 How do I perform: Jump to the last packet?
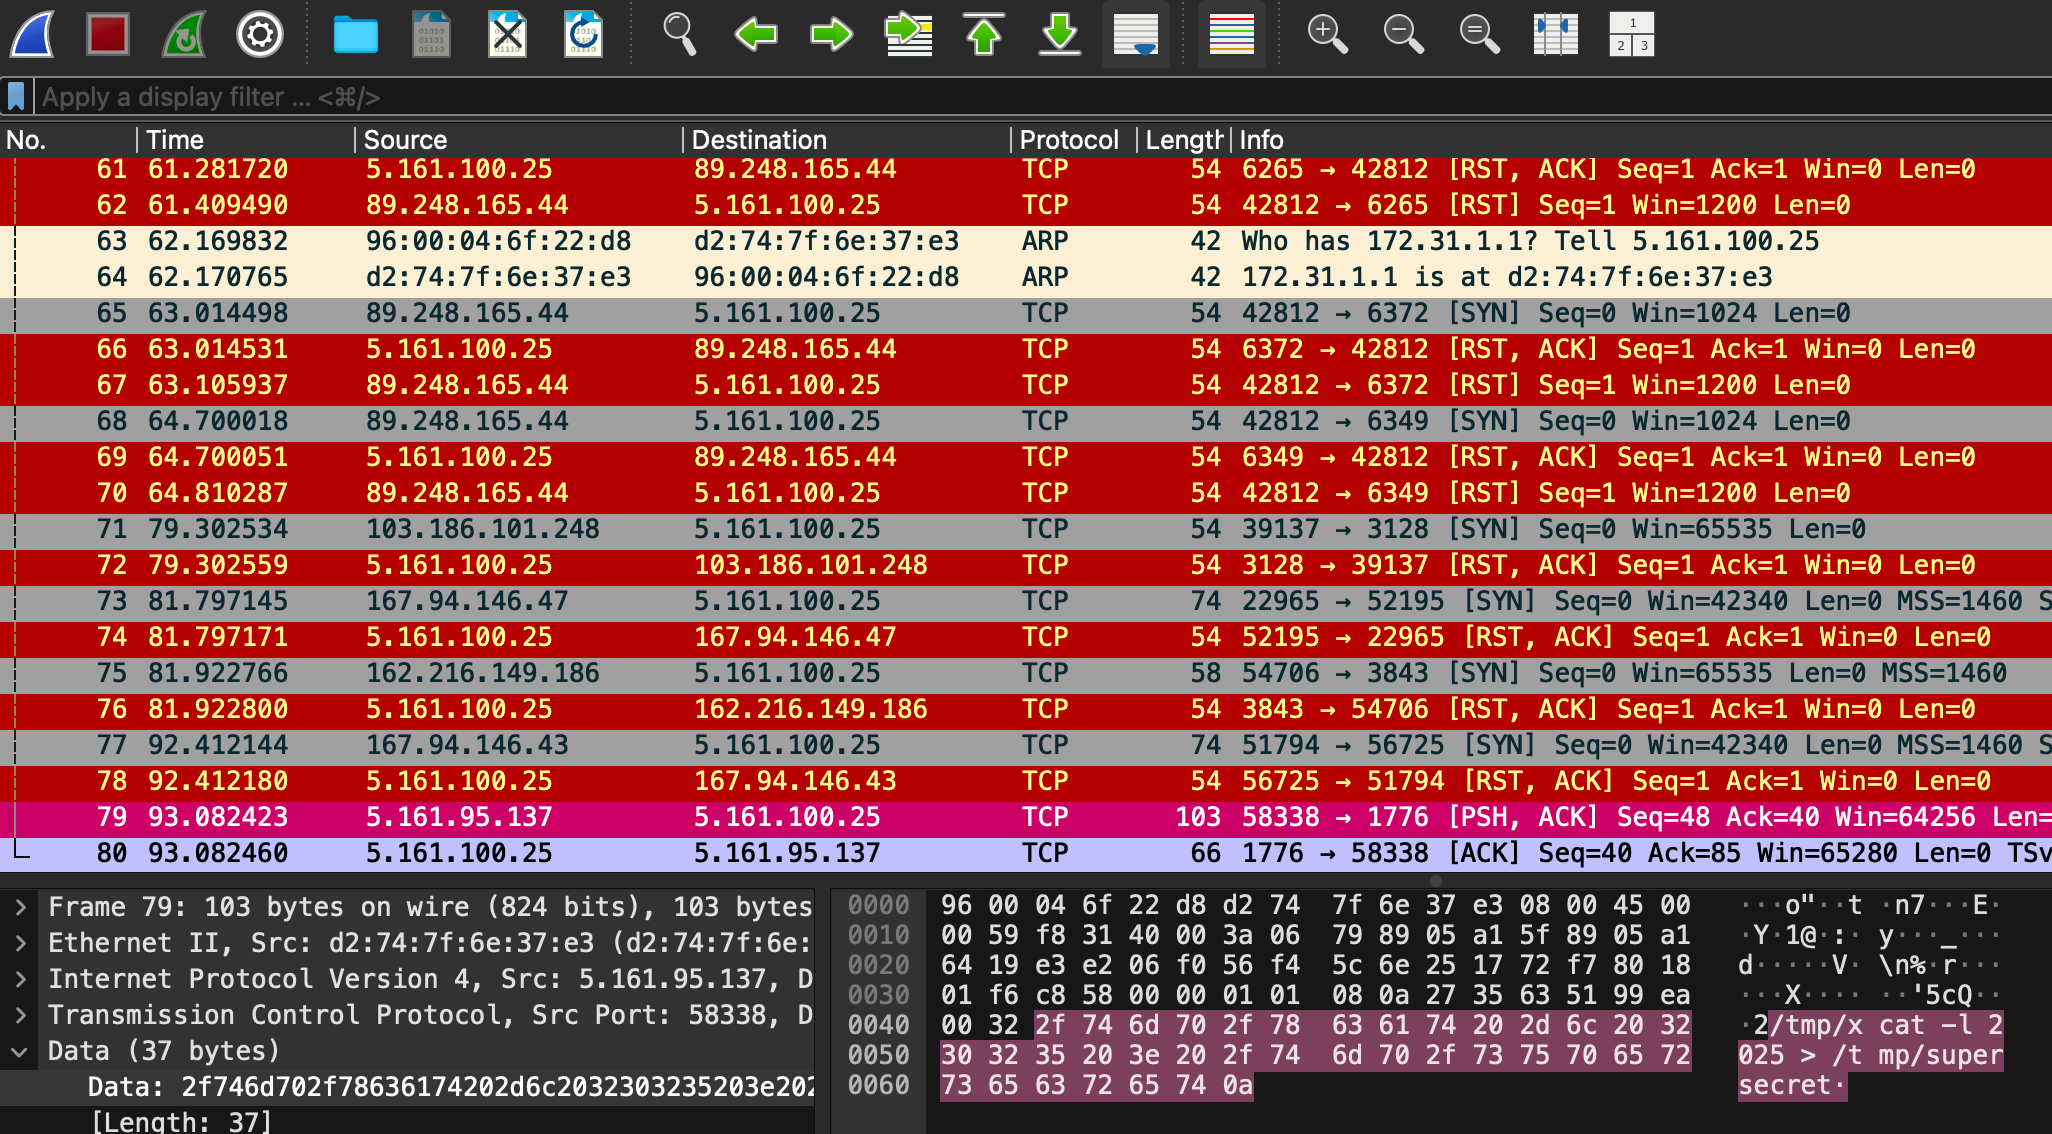(1060, 35)
